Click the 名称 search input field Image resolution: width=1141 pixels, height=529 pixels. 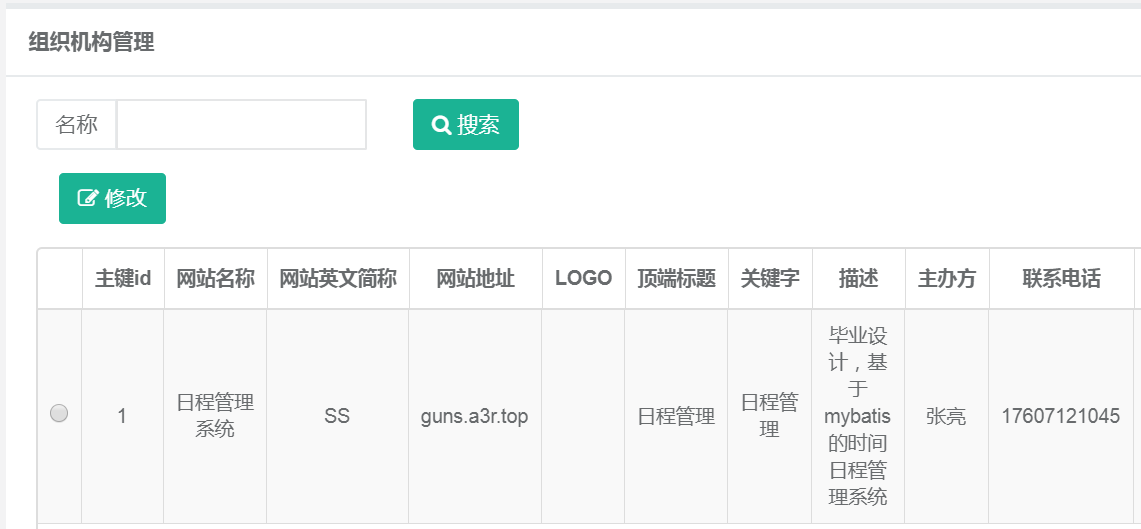[241, 125]
